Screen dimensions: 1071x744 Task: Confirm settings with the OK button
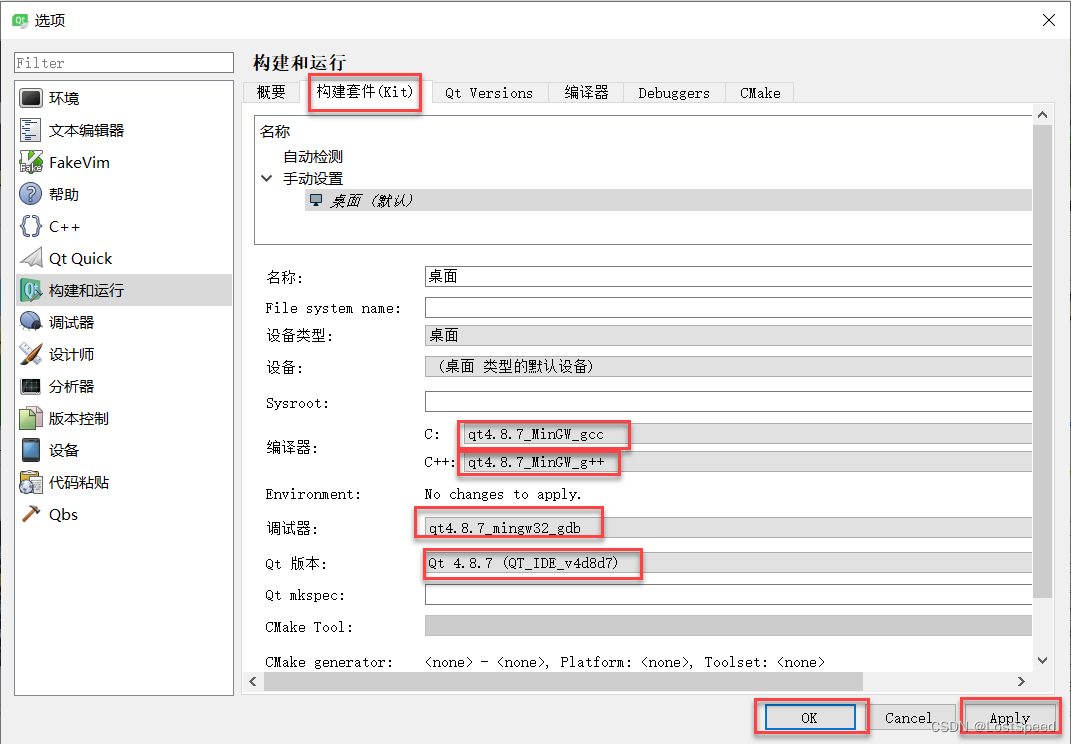(810, 717)
